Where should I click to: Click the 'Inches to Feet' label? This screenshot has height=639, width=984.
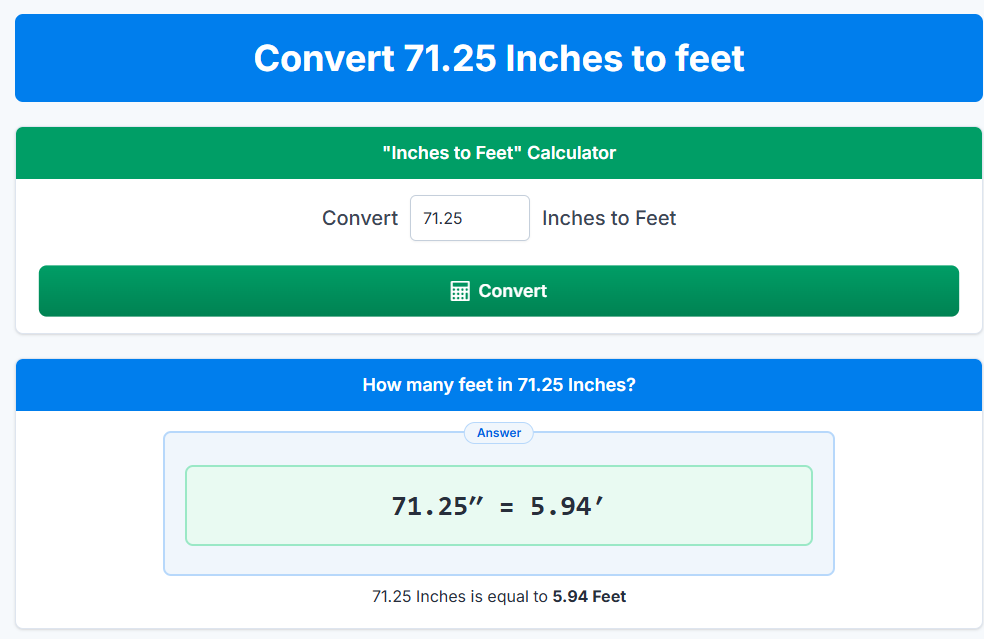click(609, 218)
